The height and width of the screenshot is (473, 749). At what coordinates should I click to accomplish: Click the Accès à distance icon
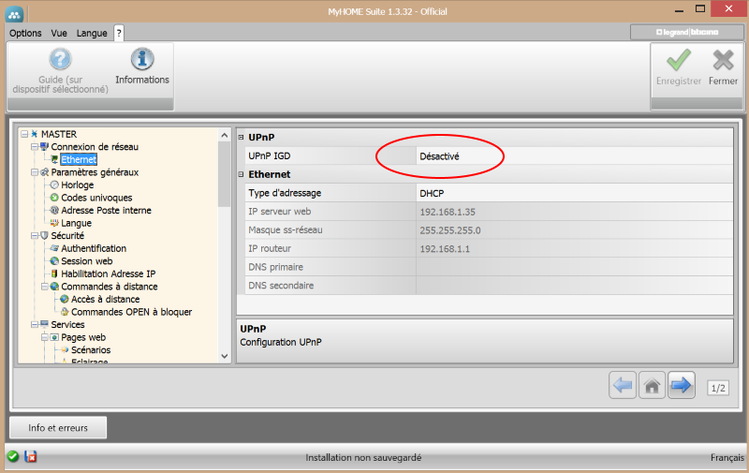64,299
